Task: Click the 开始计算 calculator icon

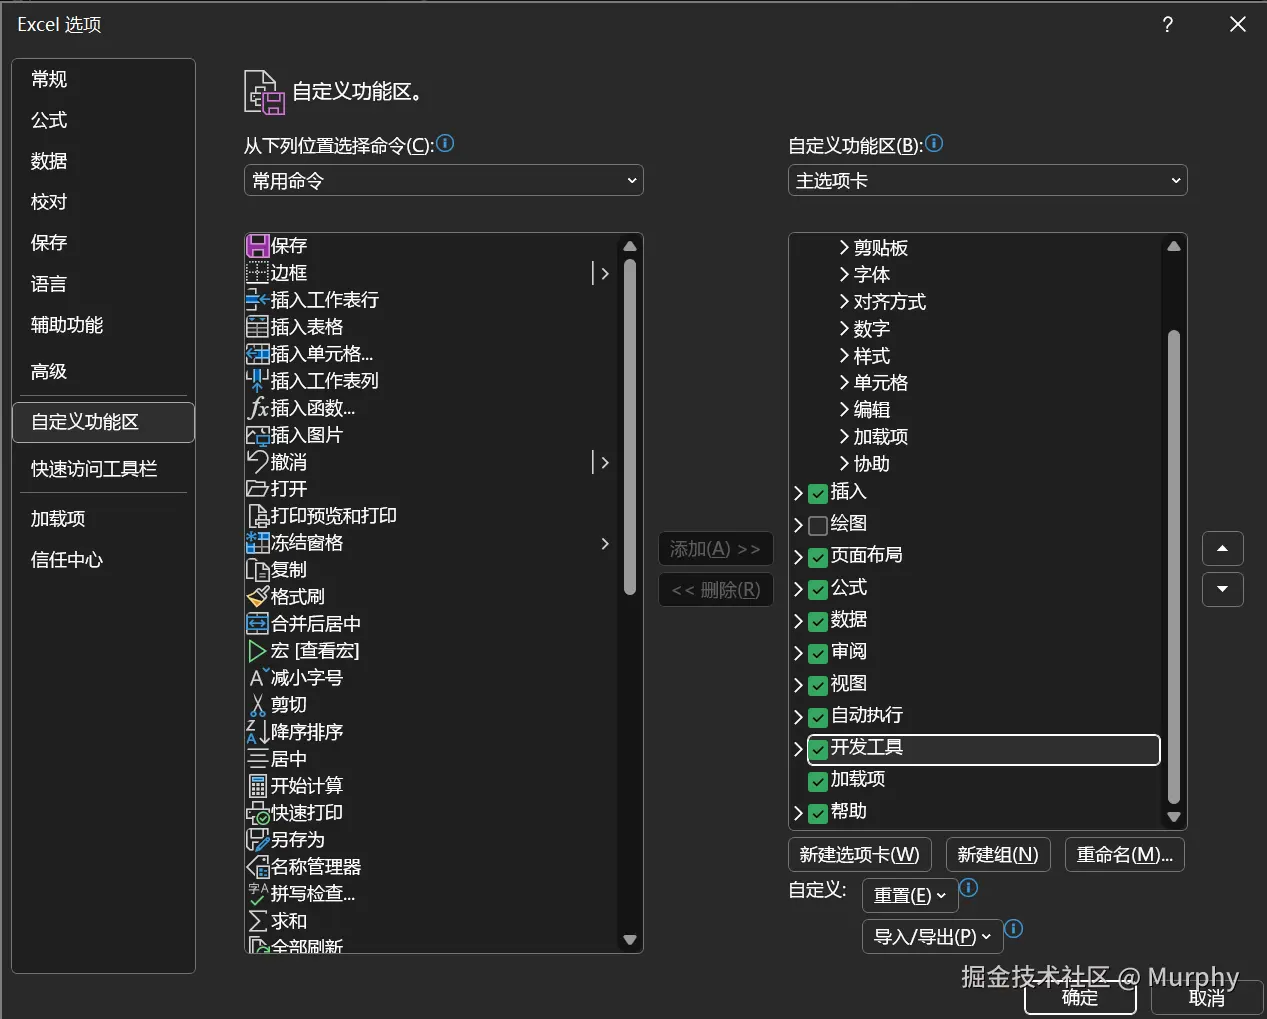Action: [258, 786]
